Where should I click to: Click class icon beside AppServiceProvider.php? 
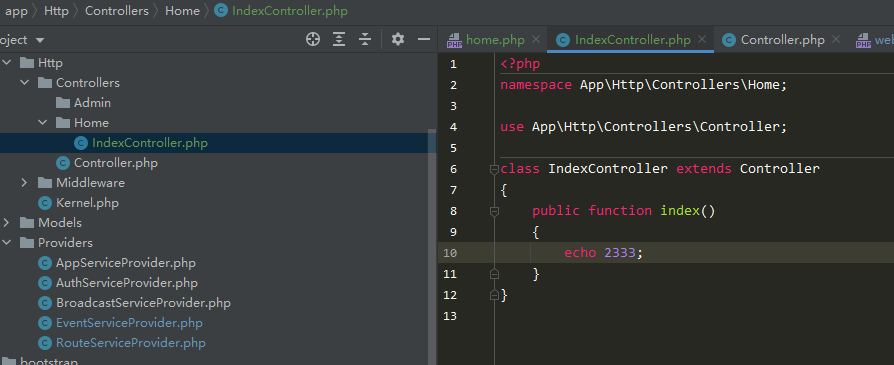[44, 263]
